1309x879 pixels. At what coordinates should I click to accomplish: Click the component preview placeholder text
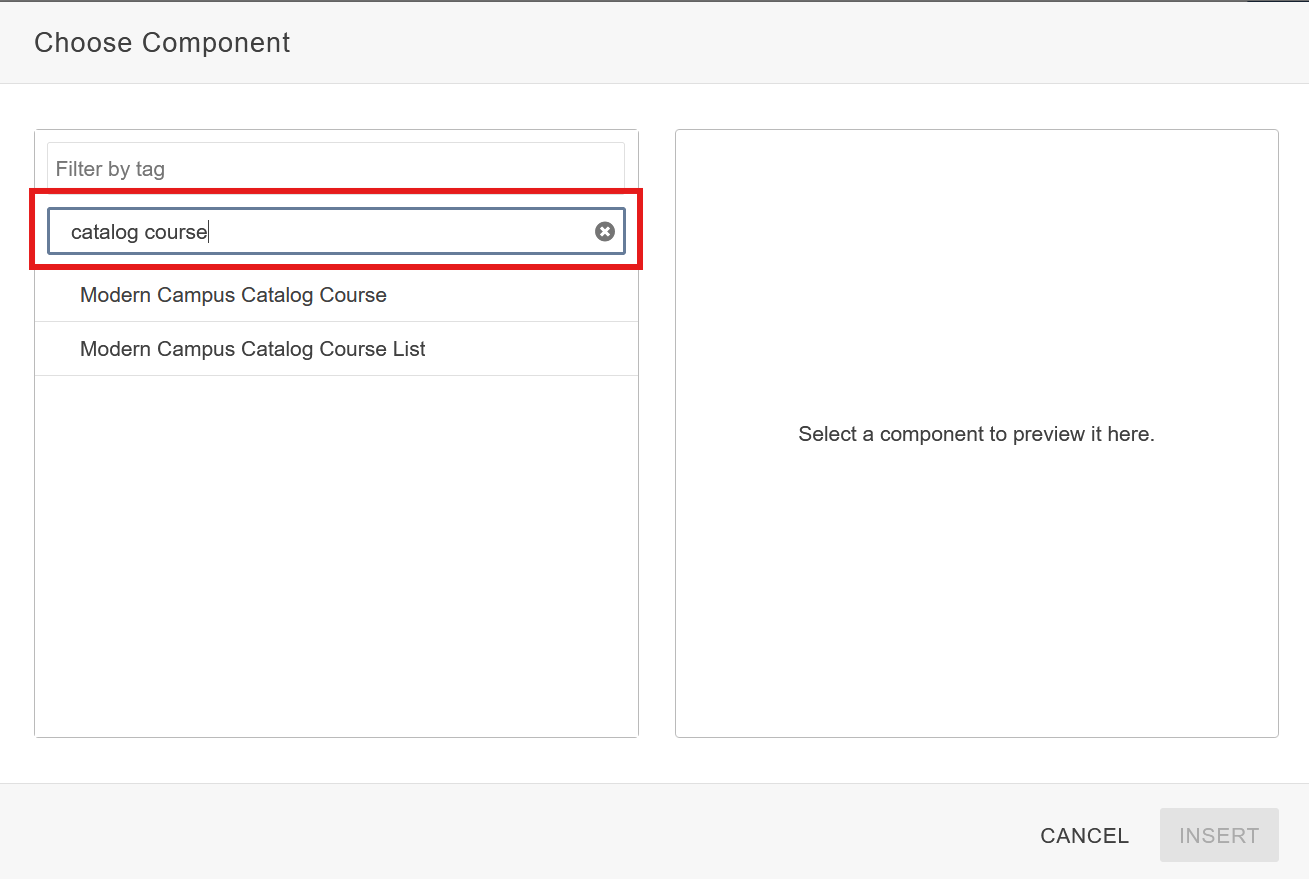tap(976, 434)
